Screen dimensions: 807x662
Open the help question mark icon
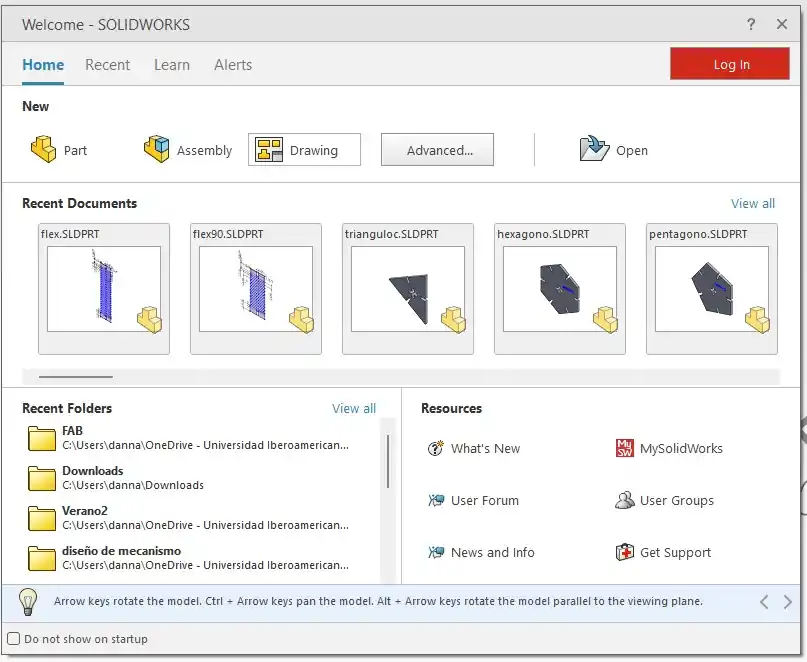click(751, 24)
